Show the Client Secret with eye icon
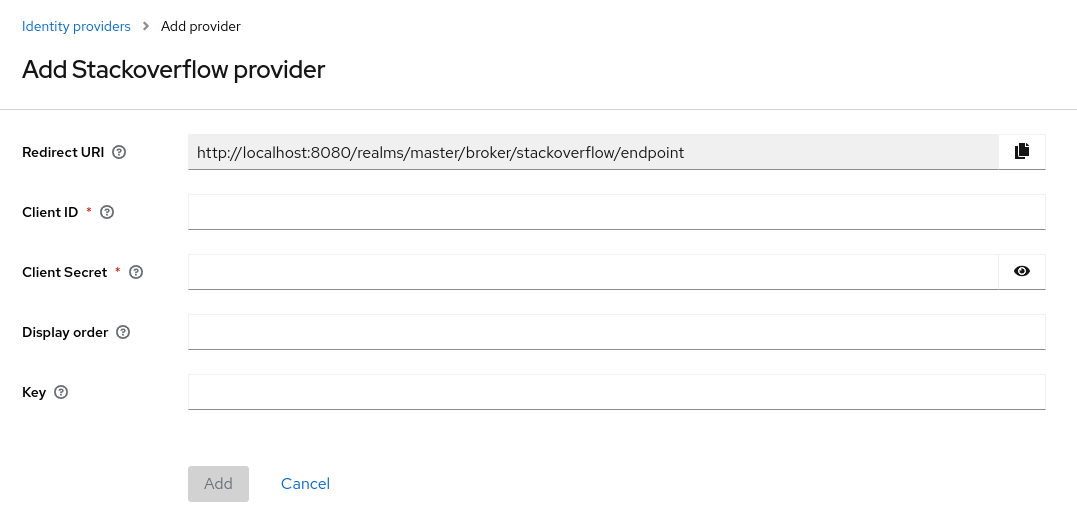 coord(1021,271)
